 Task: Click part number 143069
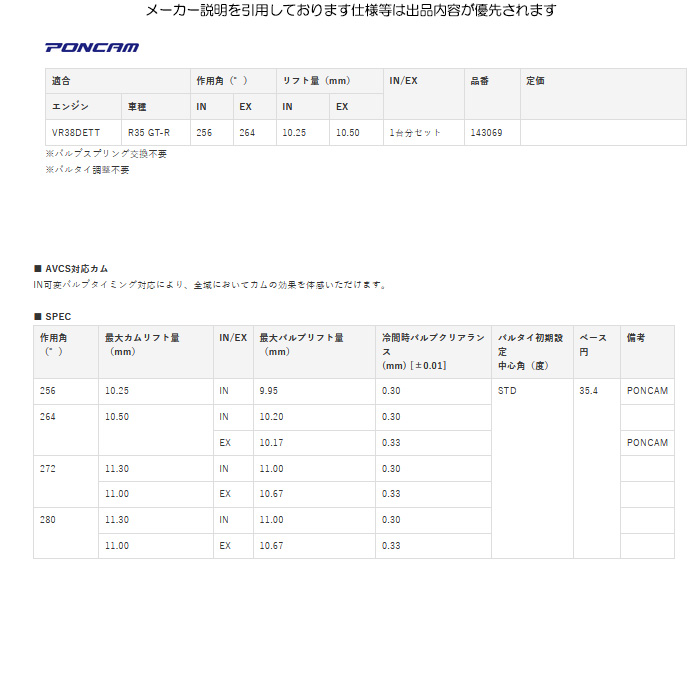point(486,133)
